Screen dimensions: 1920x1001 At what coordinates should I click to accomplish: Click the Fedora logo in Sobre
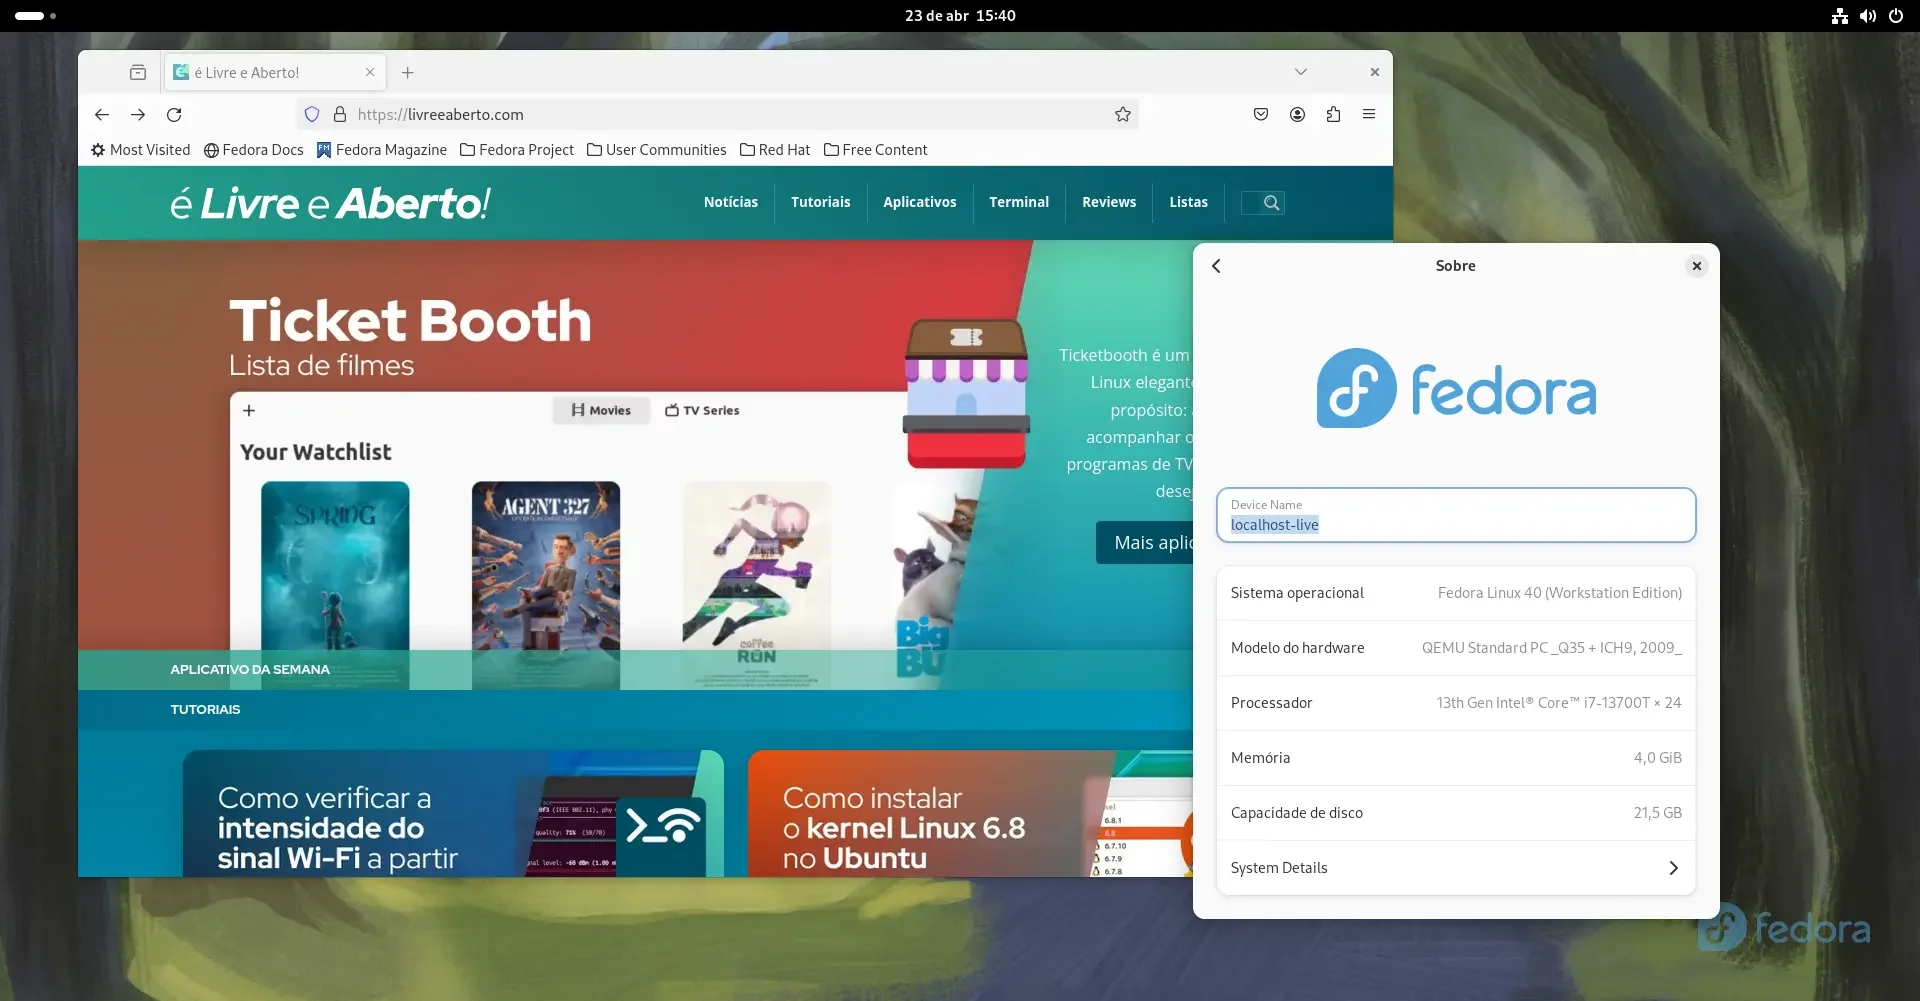[x=1456, y=388]
